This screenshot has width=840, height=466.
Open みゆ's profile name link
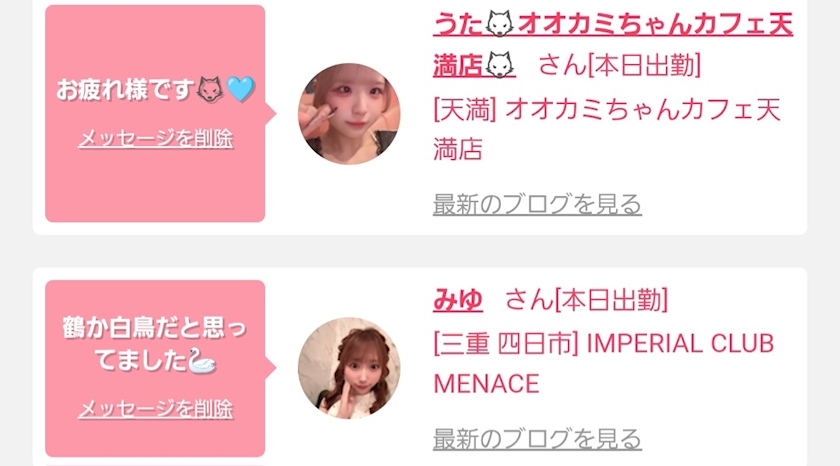pos(458,299)
